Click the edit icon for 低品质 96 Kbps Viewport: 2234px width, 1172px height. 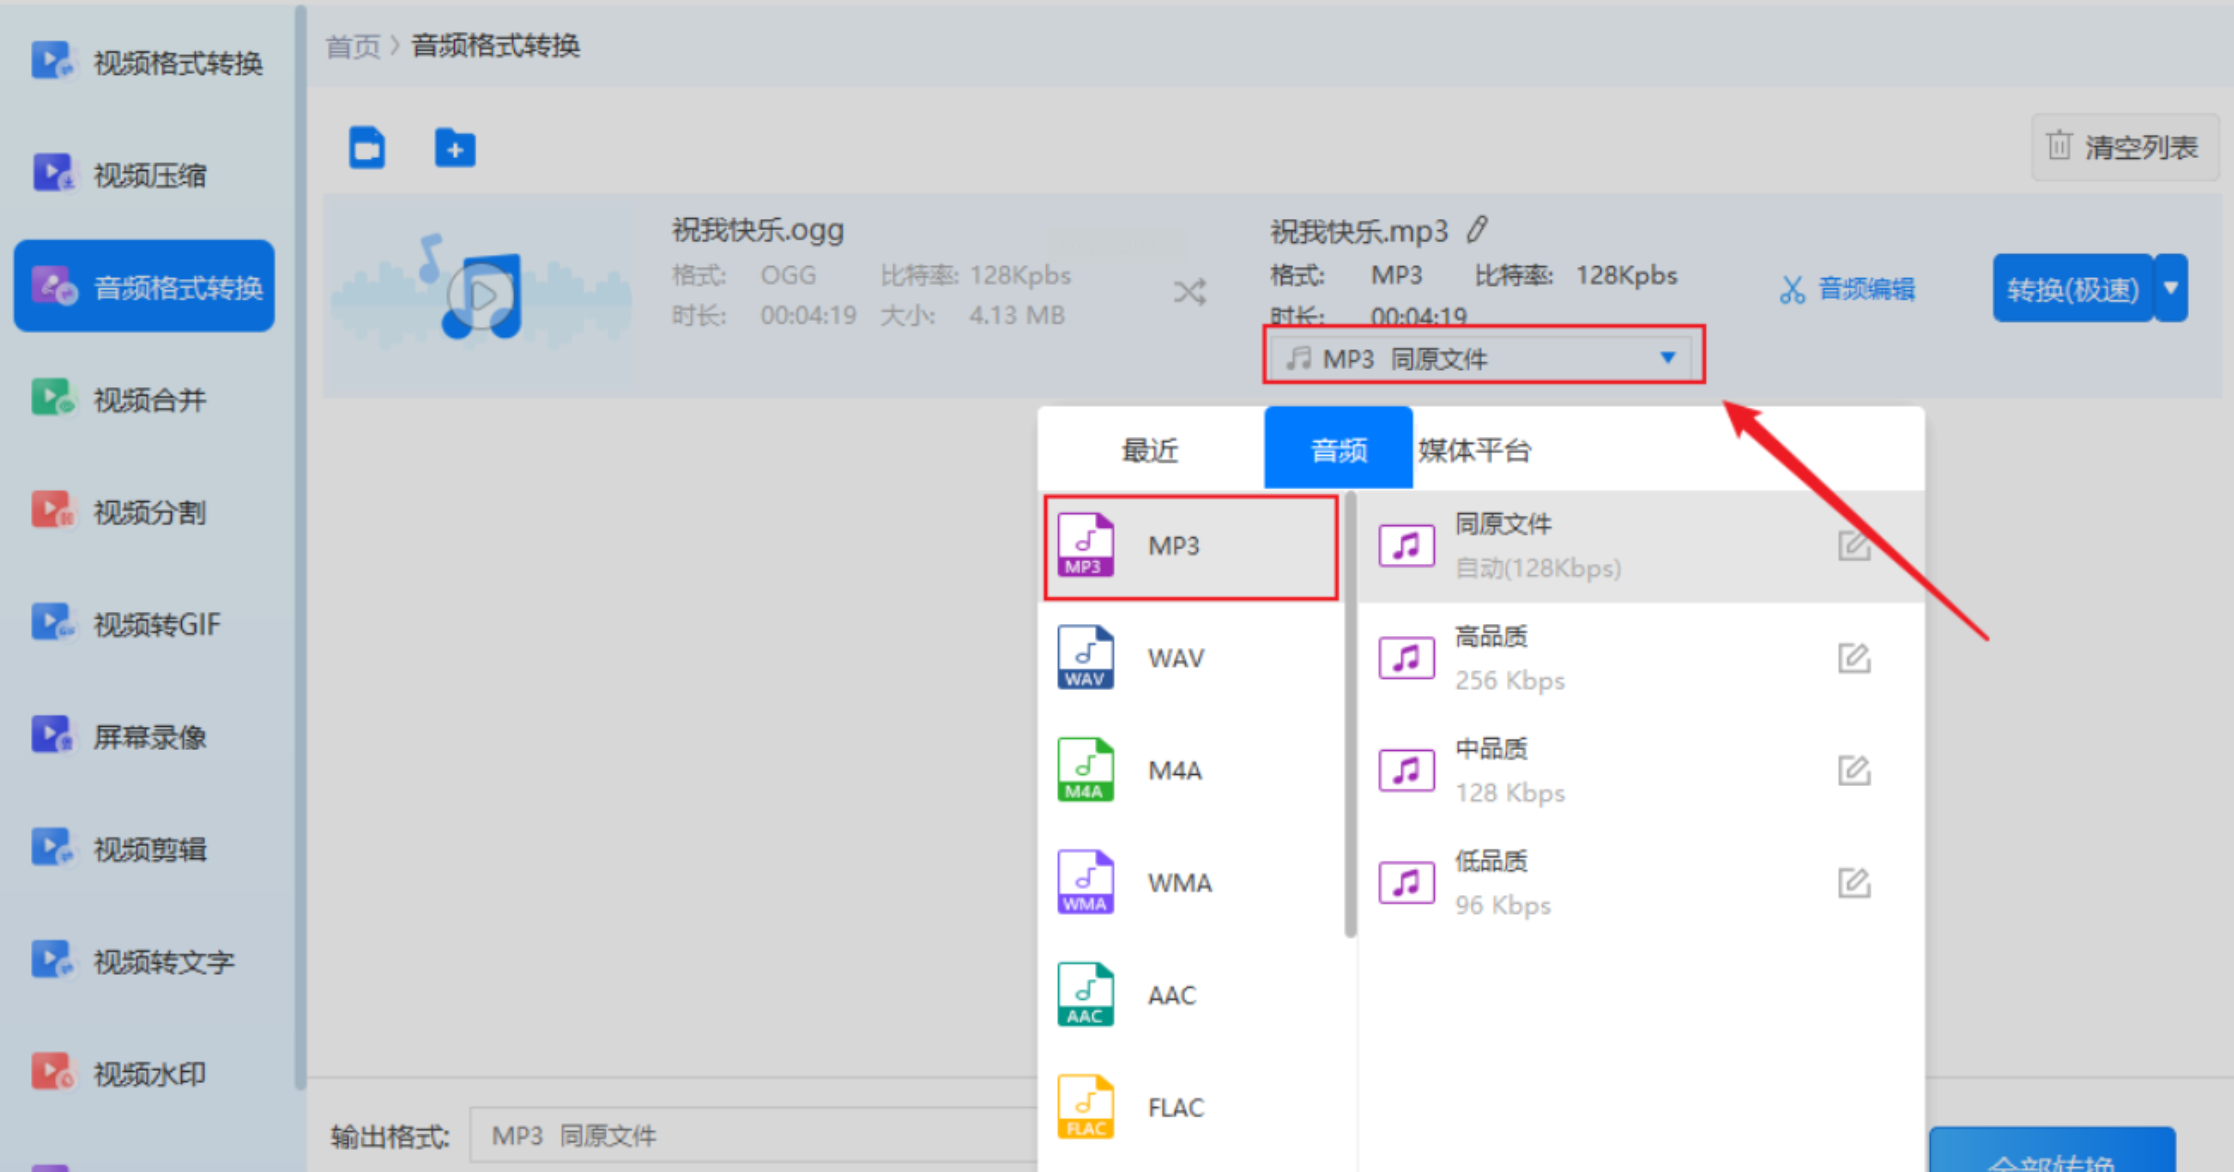(x=1853, y=883)
